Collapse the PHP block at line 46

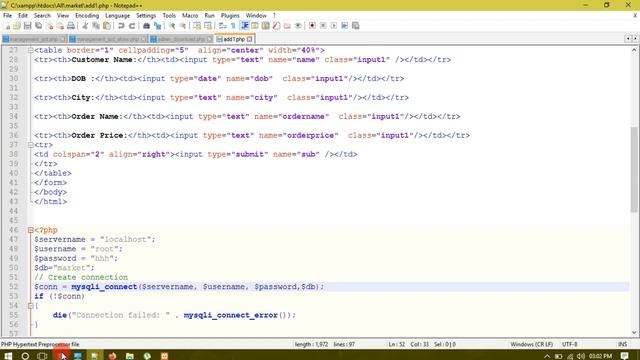(30, 230)
